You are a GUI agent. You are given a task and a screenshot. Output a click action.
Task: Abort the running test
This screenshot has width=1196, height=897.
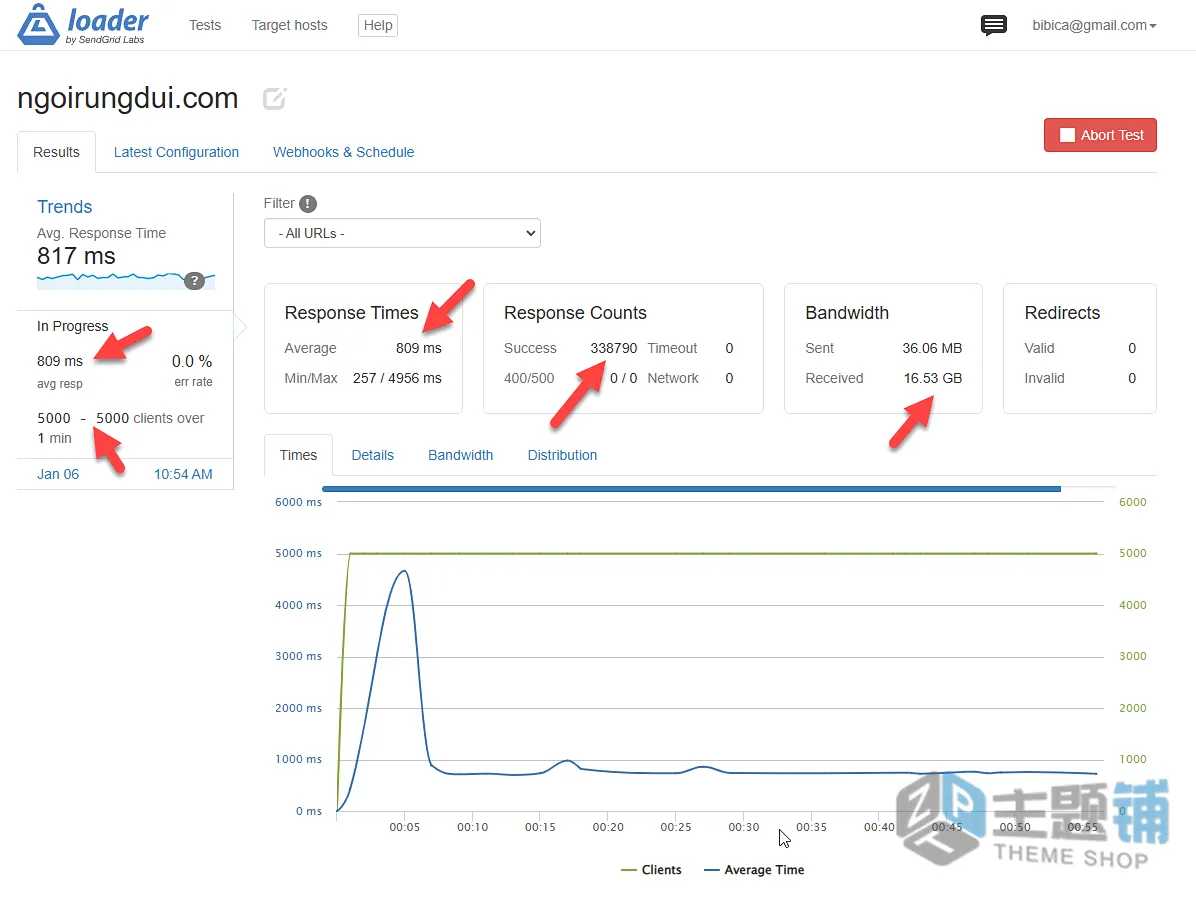1100,135
